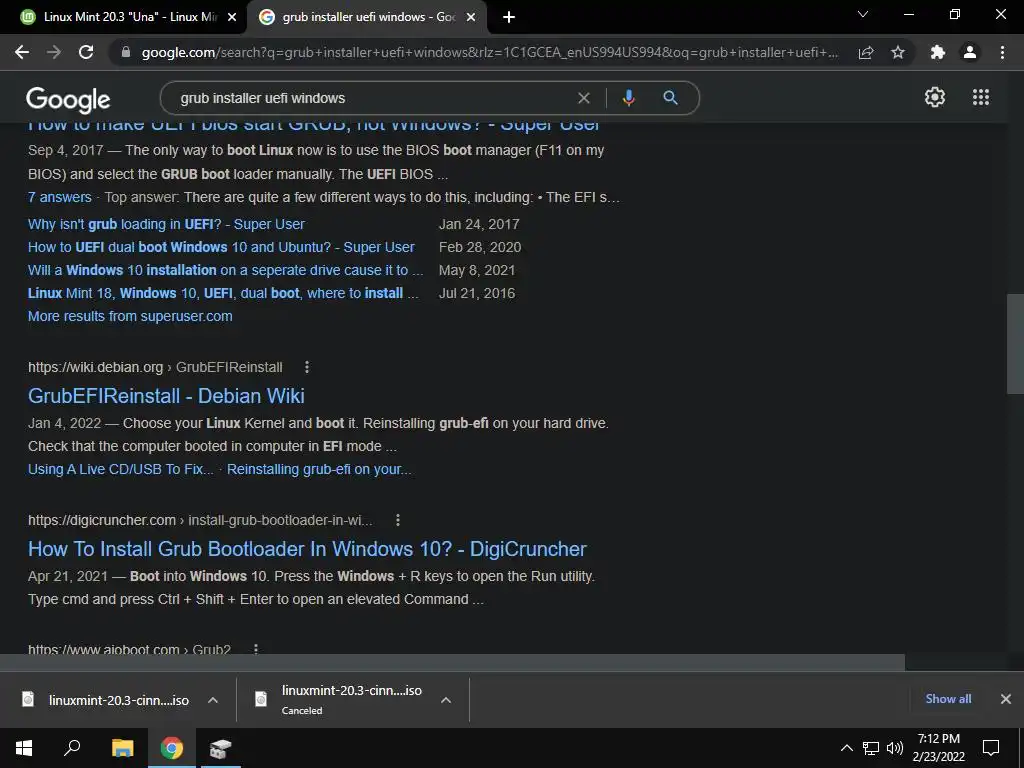The height and width of the screenshot is (768, 1024).
Task: Open Google quick settings gear
Action: pyautogui.click(x=935, y=97)
